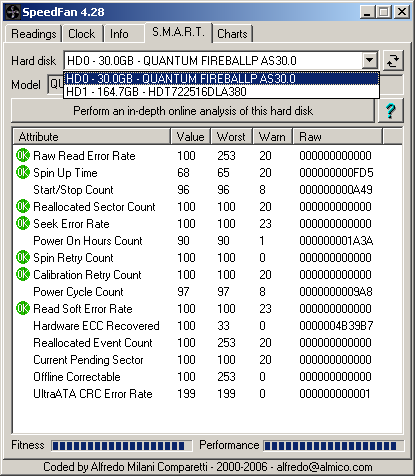Image resolution: width=415 pixels, height=476 pixels.
Task: Click OK icon beside Read Soft Error Rate
Action: [x=23, y=309]
